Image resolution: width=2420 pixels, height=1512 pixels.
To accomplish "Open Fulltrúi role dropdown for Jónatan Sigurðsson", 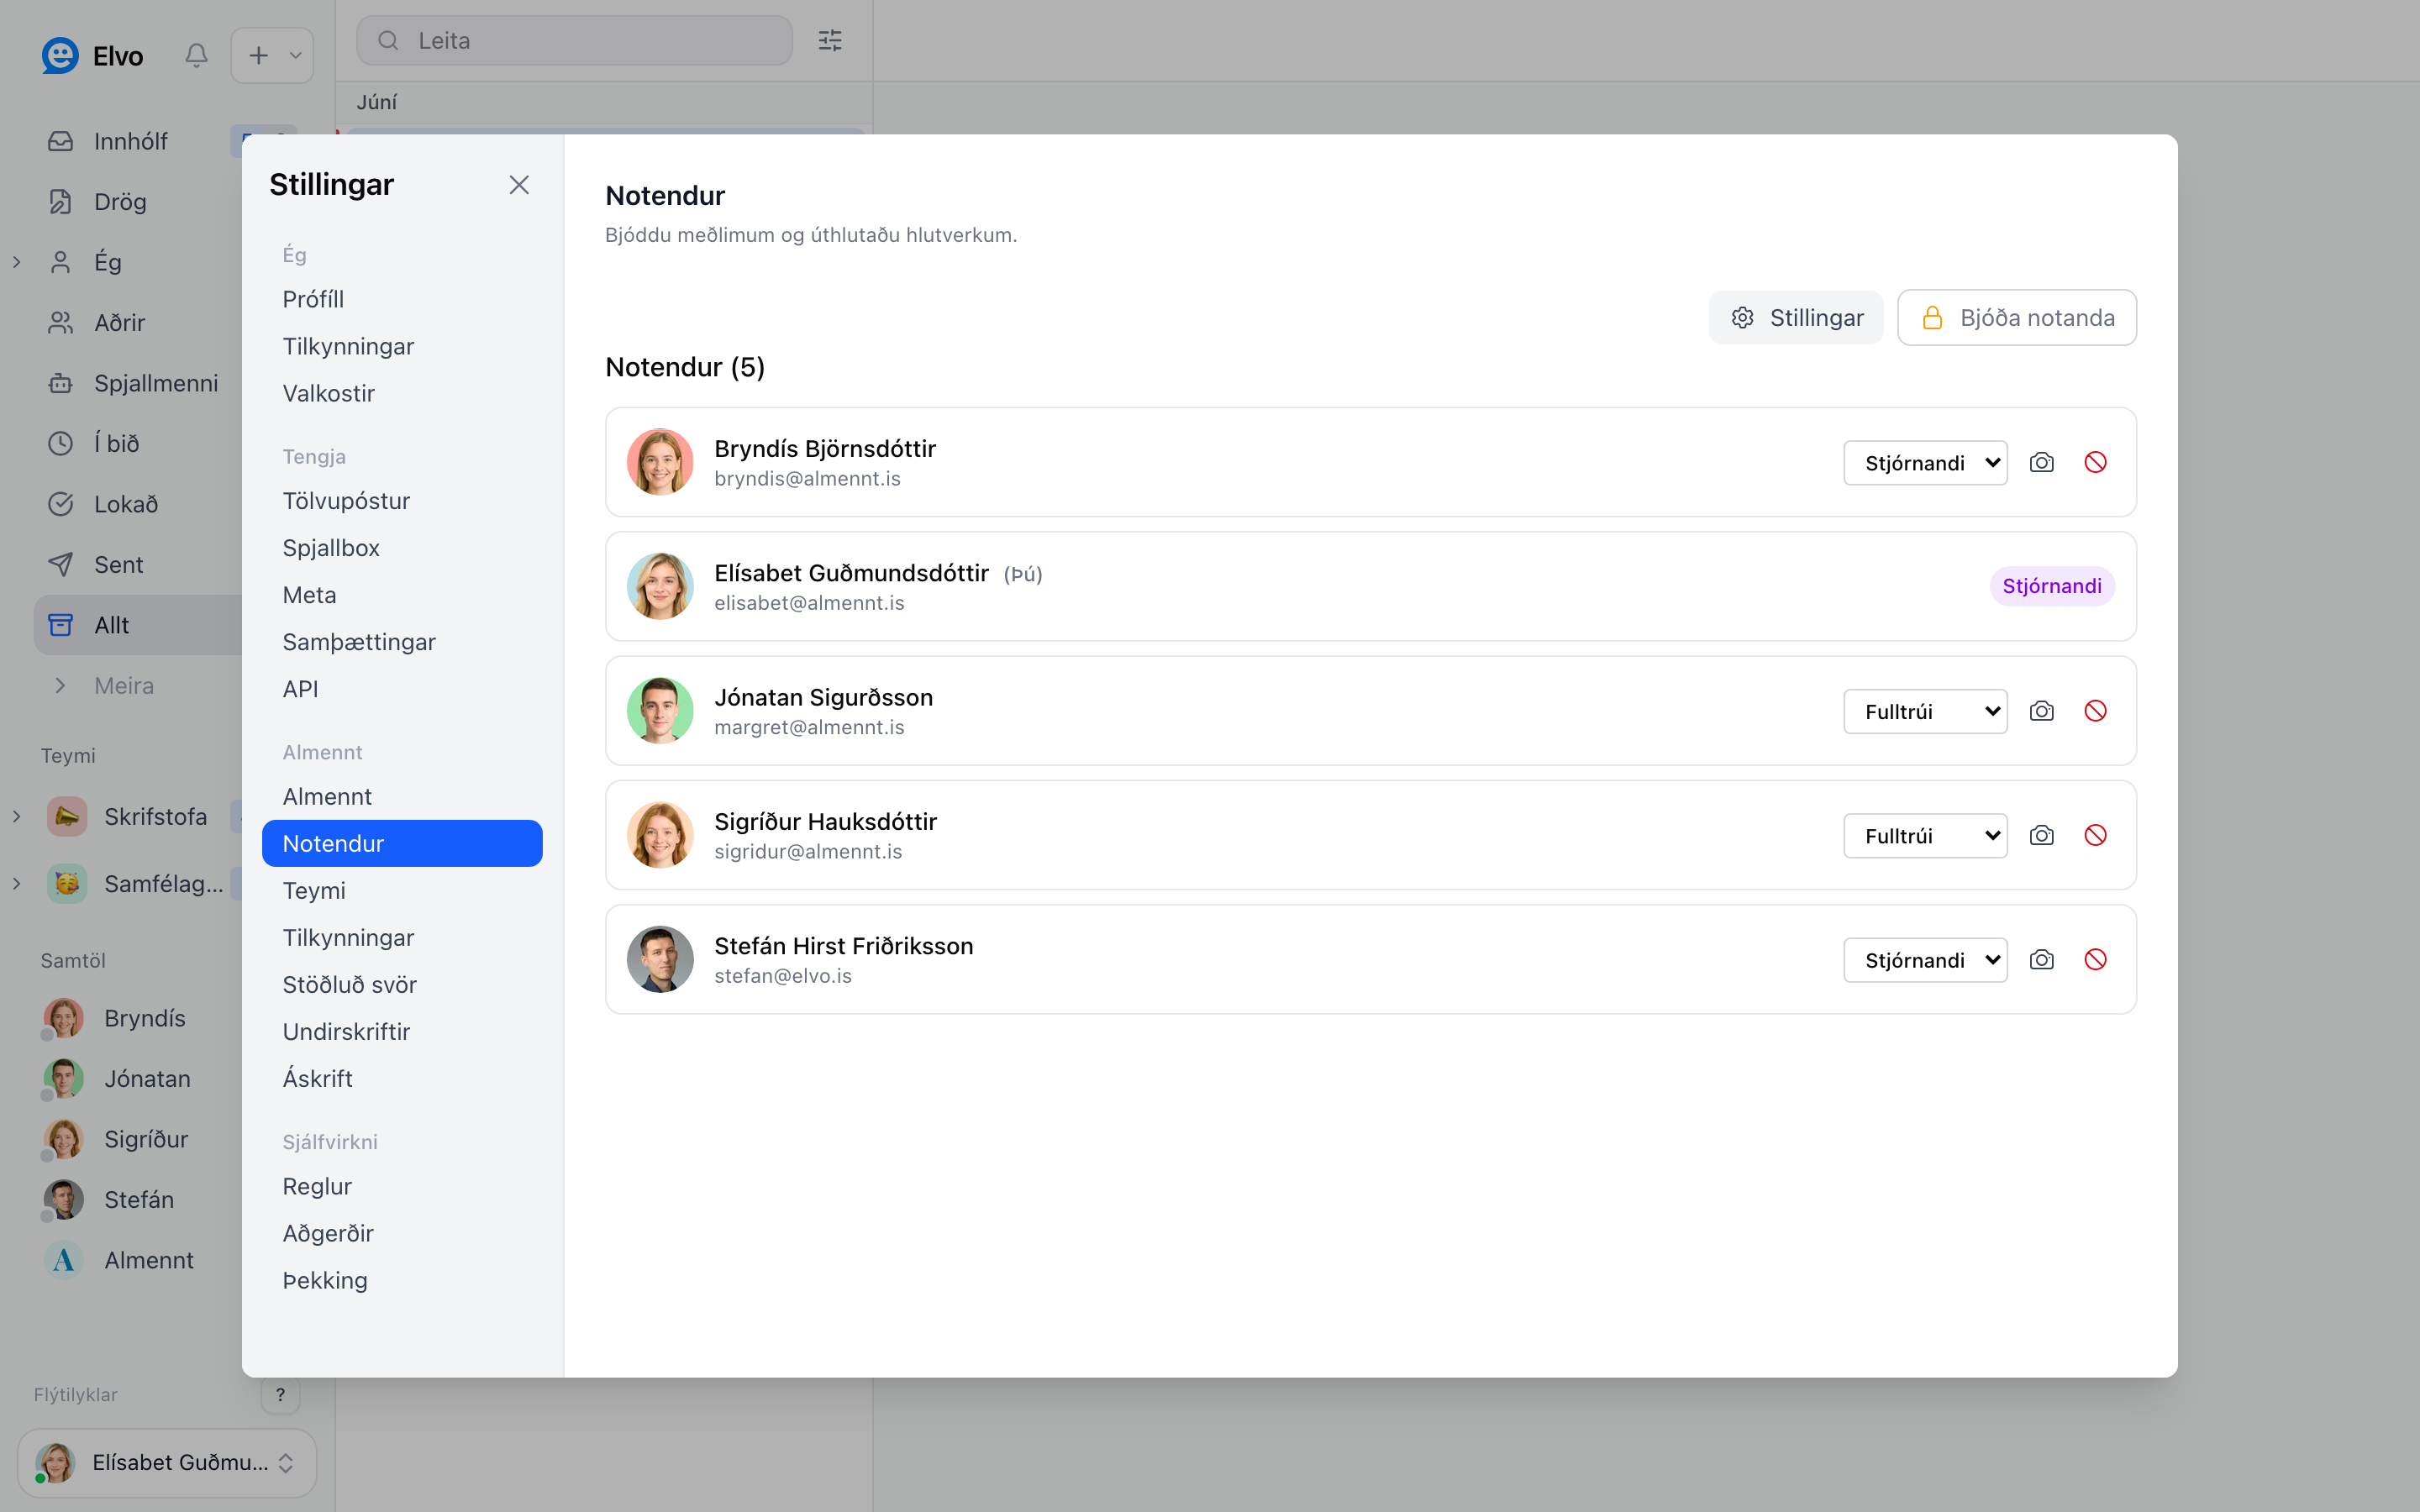I will coord(1925,711).
